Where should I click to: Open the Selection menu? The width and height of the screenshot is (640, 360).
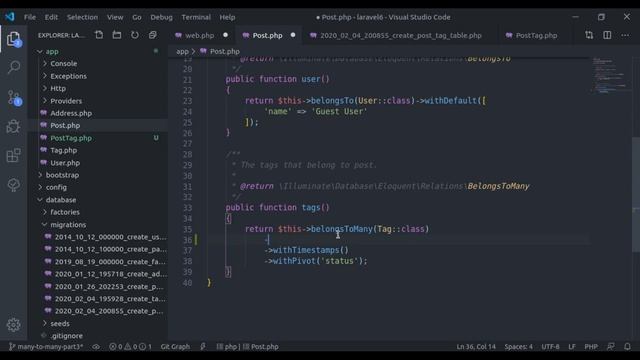tap(82, 17)
